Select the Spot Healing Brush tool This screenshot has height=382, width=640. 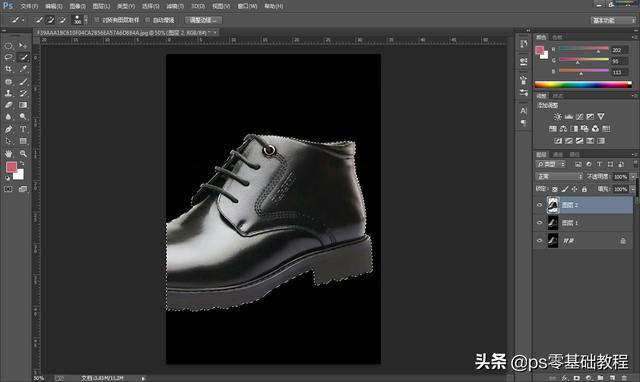pos(8,82)
